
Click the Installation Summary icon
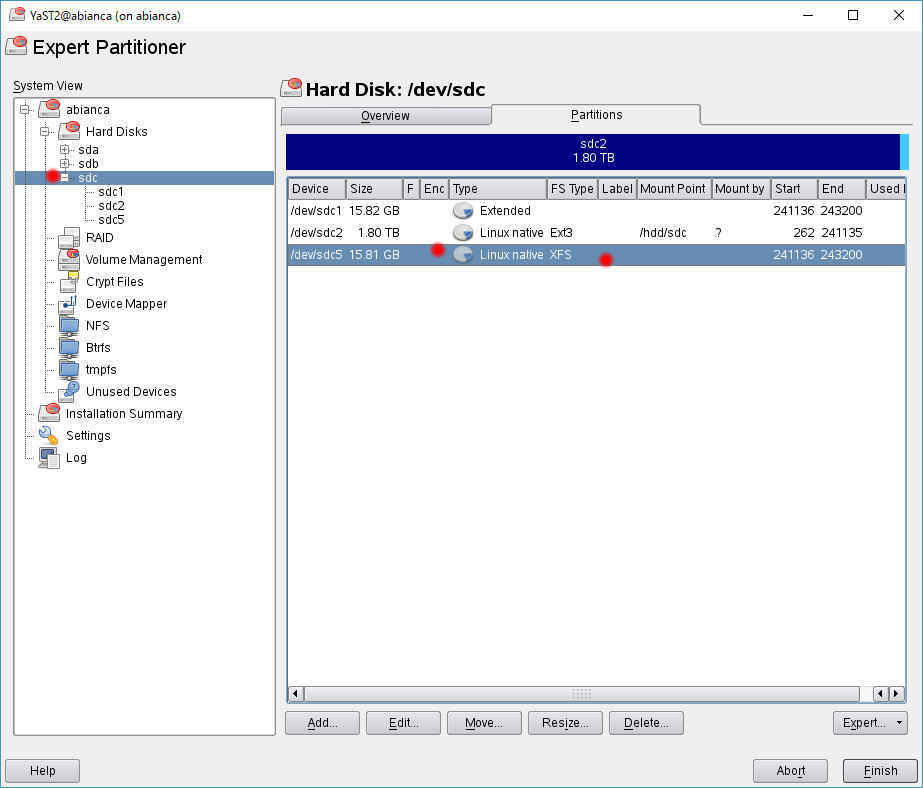click(49, 413)
